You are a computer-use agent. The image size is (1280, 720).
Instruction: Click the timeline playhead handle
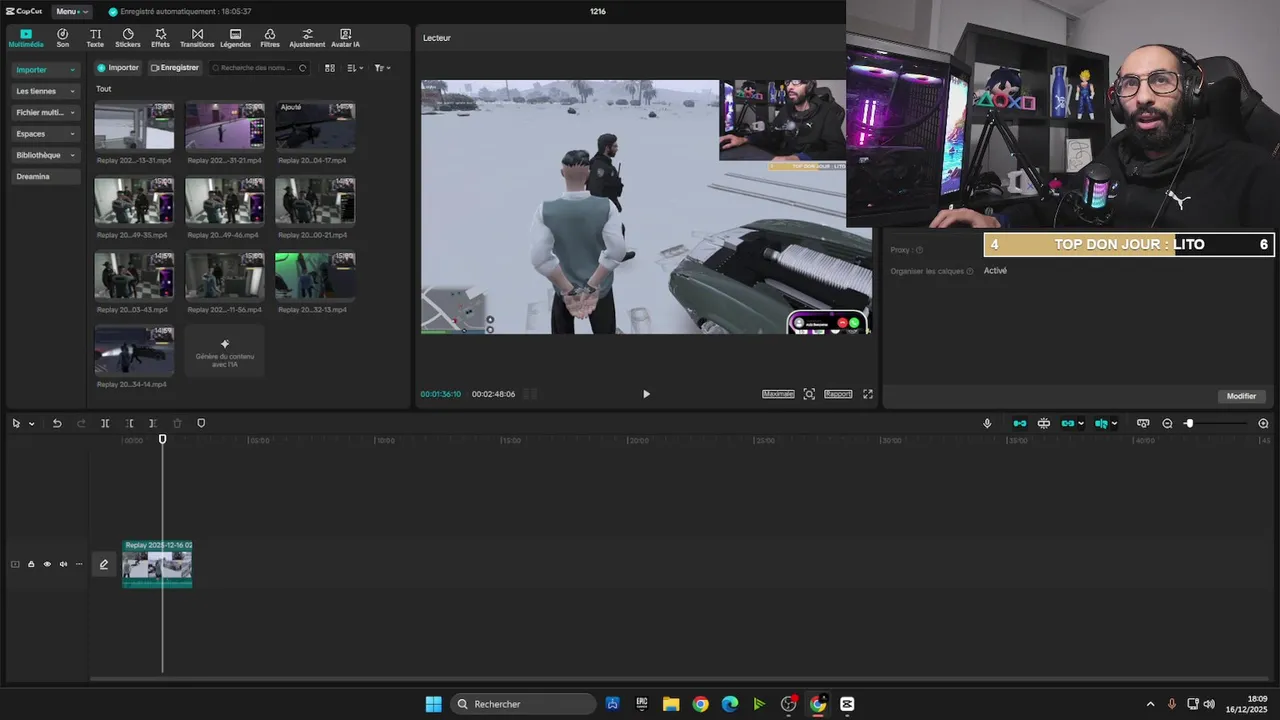(x=163, y=439)
